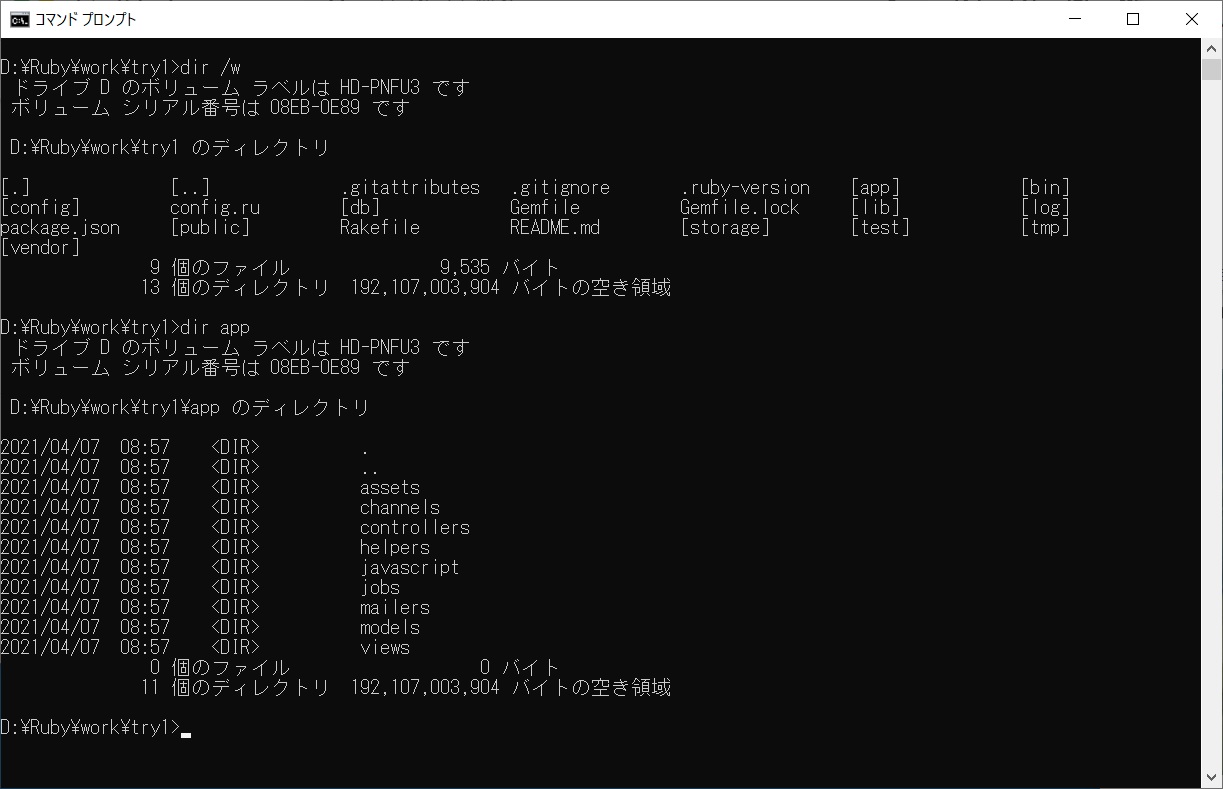Click the config.ru file name
Screen dimensions: 1223x789
[x=215, y=207]
